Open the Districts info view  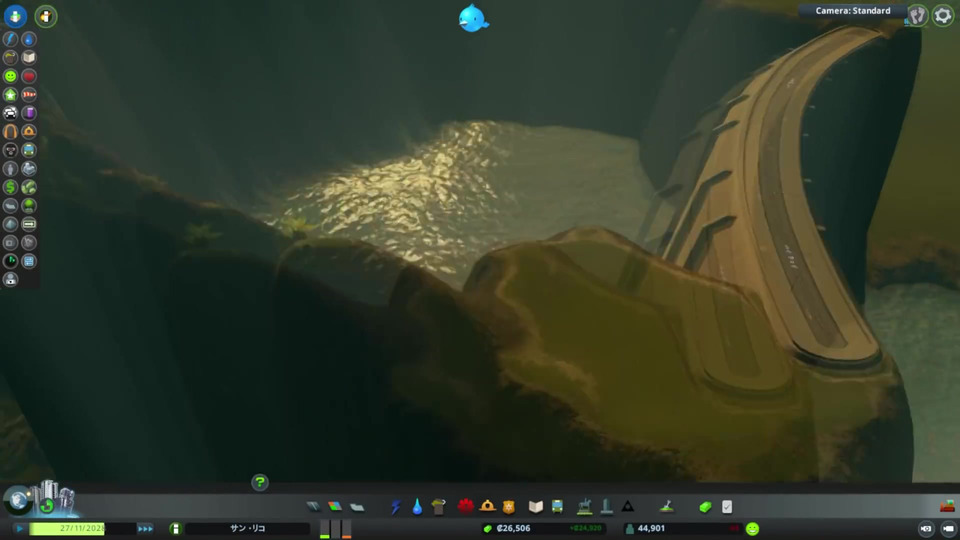10,206
